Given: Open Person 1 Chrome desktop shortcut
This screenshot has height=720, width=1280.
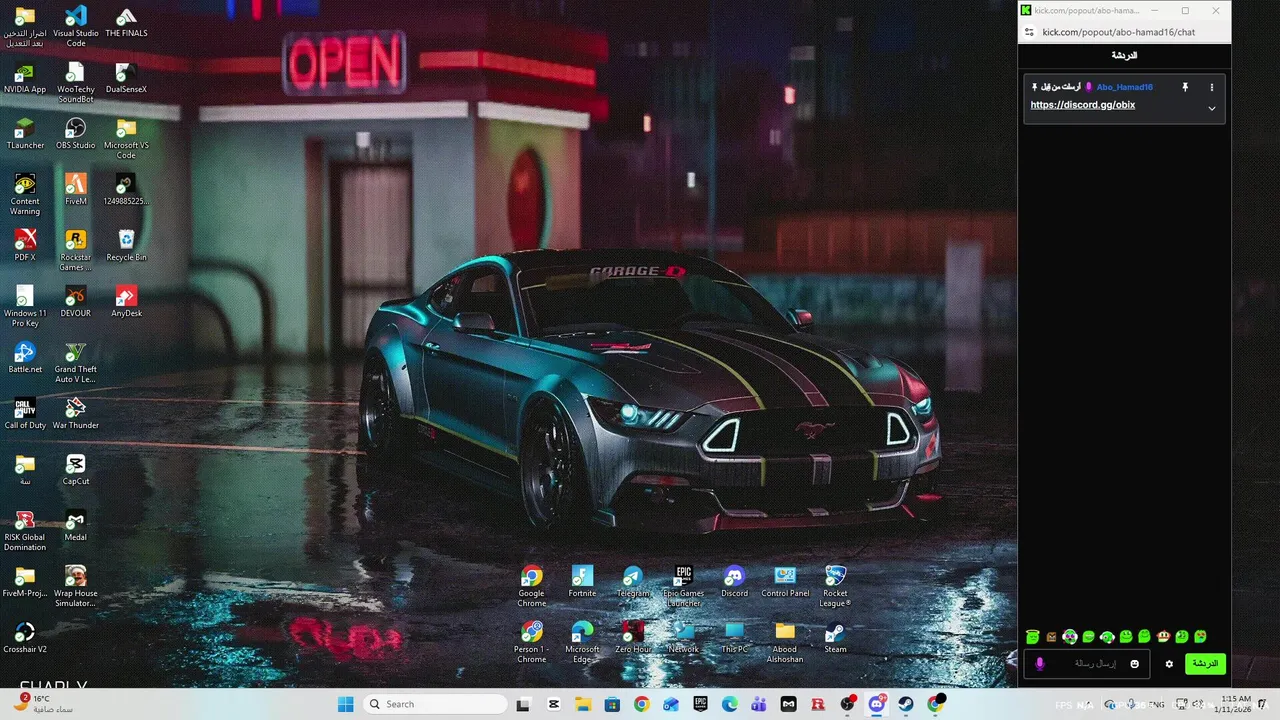Looking at the screenshot, I should click(531, 643).
